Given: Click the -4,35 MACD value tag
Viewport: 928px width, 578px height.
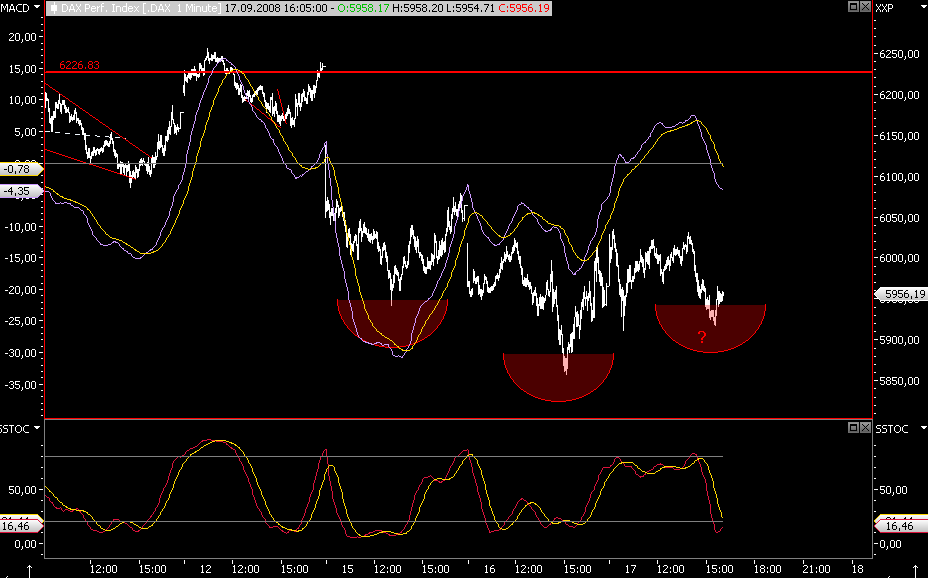Looking at the screenshot, I should (x=19, y=191).
